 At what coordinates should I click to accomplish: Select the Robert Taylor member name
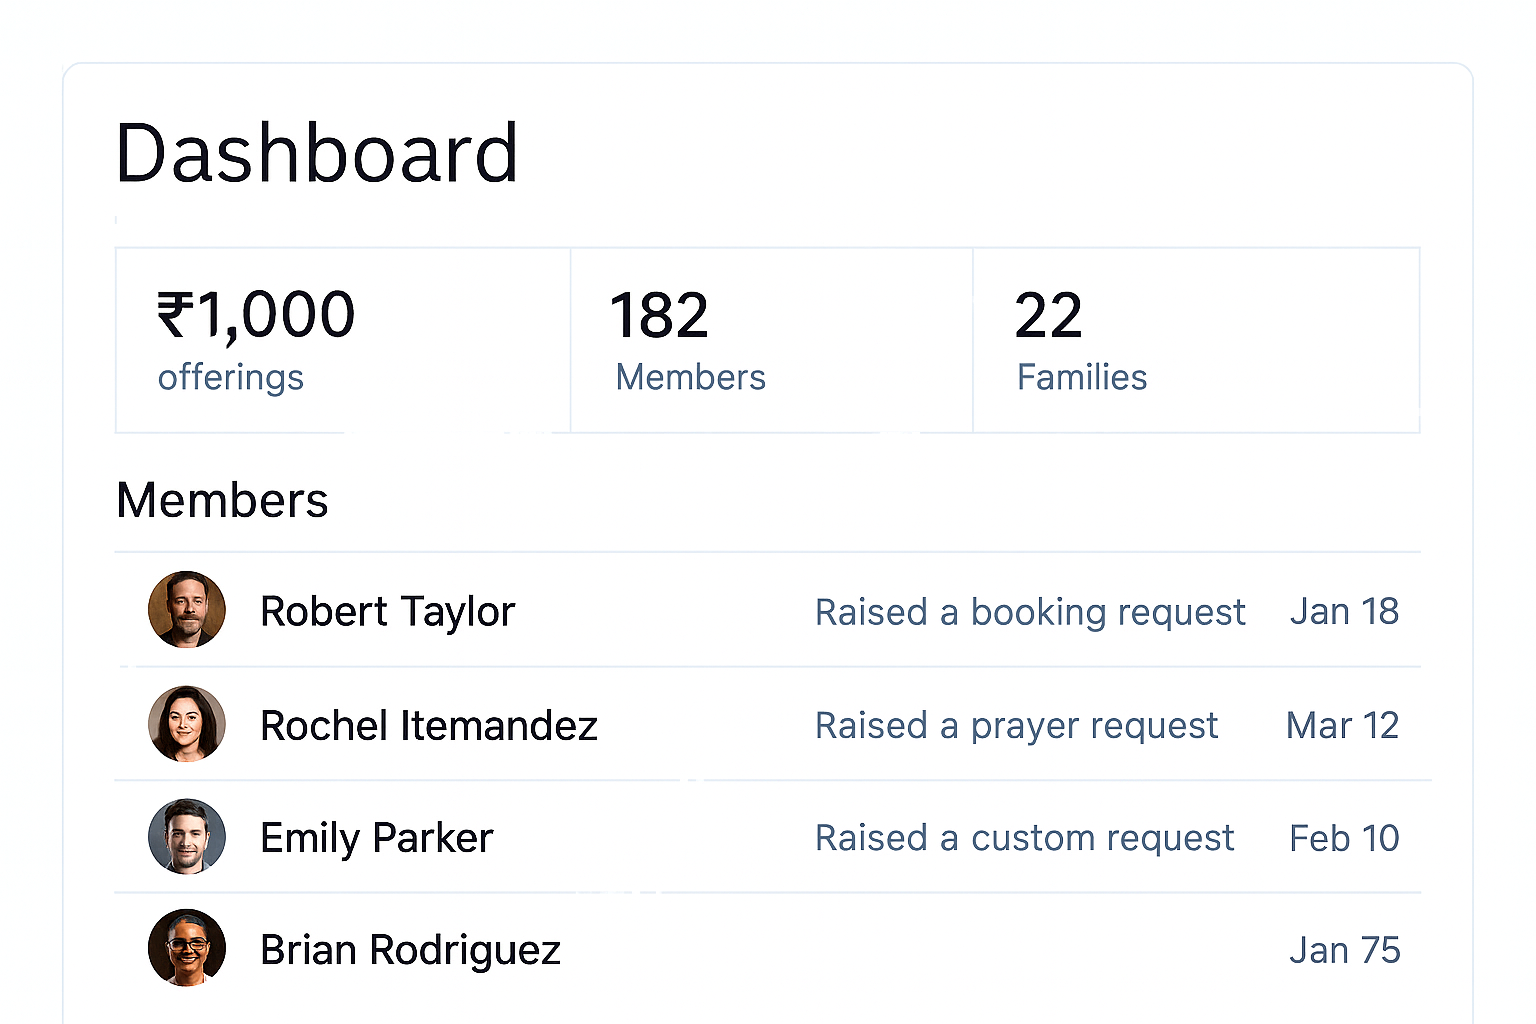[x=387, y=612]
